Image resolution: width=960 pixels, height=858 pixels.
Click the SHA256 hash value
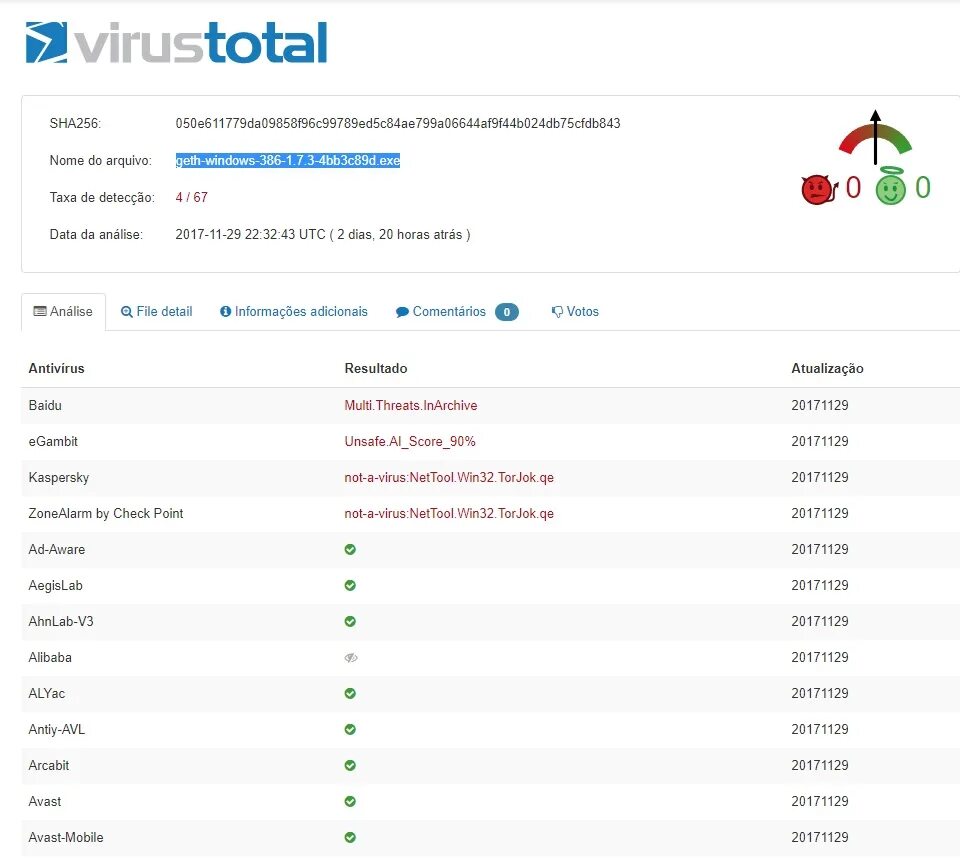[x=398, y=124]
